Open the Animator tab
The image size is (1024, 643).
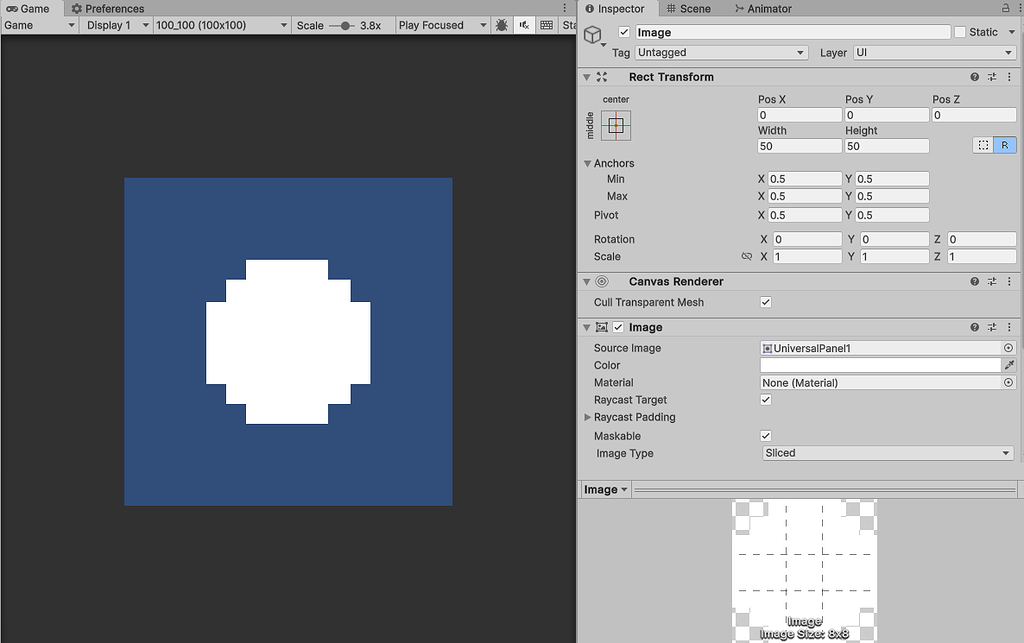[761, 8]
